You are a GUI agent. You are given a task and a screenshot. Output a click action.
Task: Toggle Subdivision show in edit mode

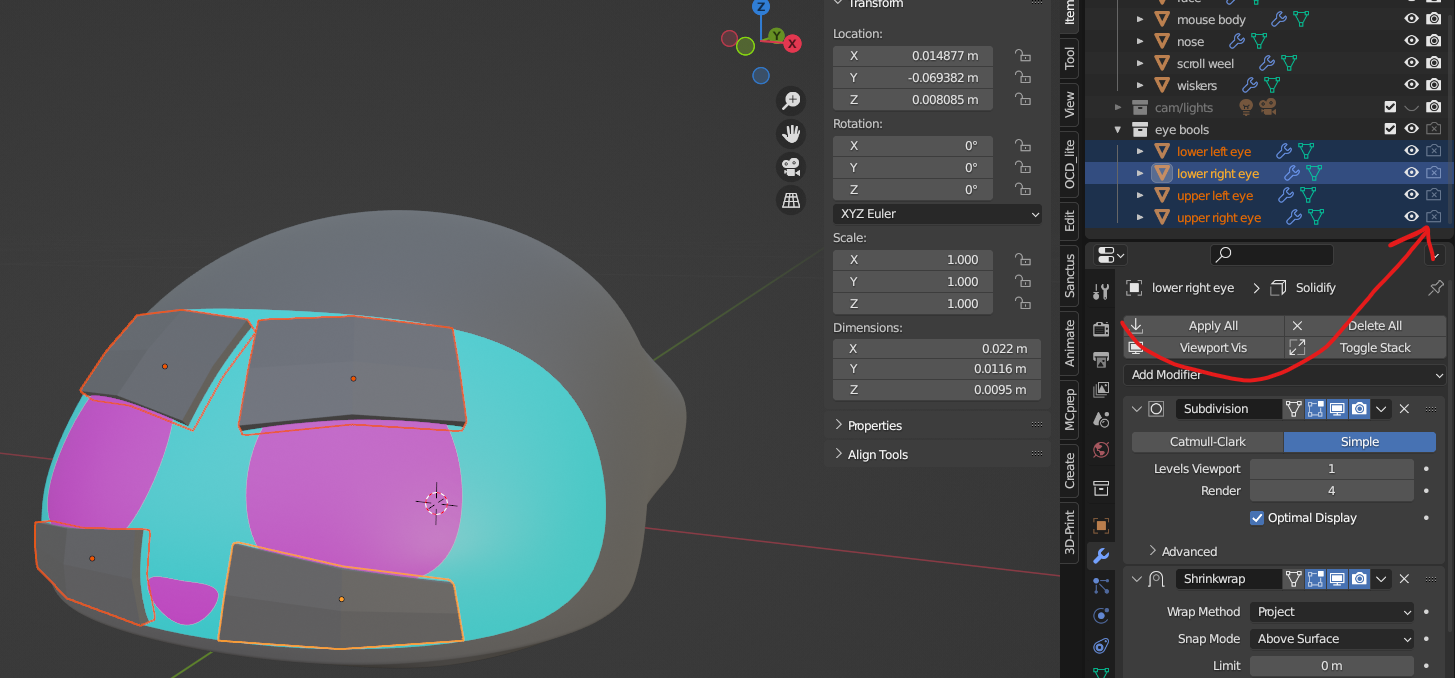pyautogui.click(x=1315, y=409)
